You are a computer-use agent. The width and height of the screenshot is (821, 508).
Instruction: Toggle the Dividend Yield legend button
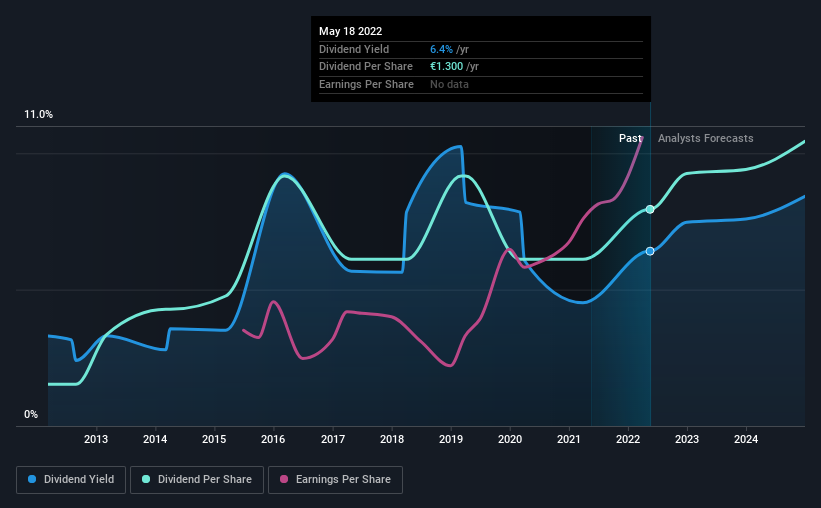click(71, 480)
